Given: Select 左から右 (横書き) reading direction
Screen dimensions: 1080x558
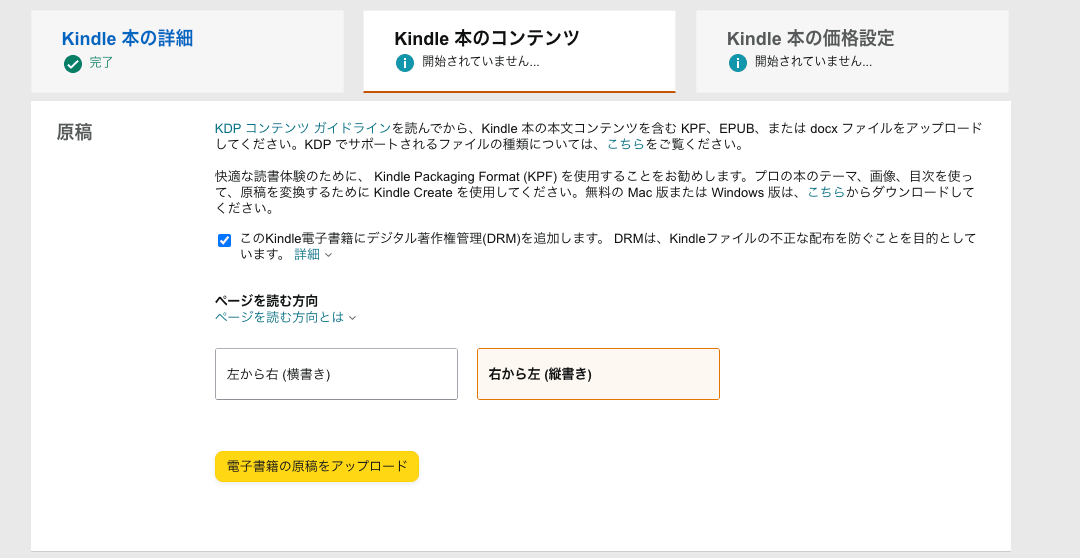Looking at the screenshot, I should 336,374.
